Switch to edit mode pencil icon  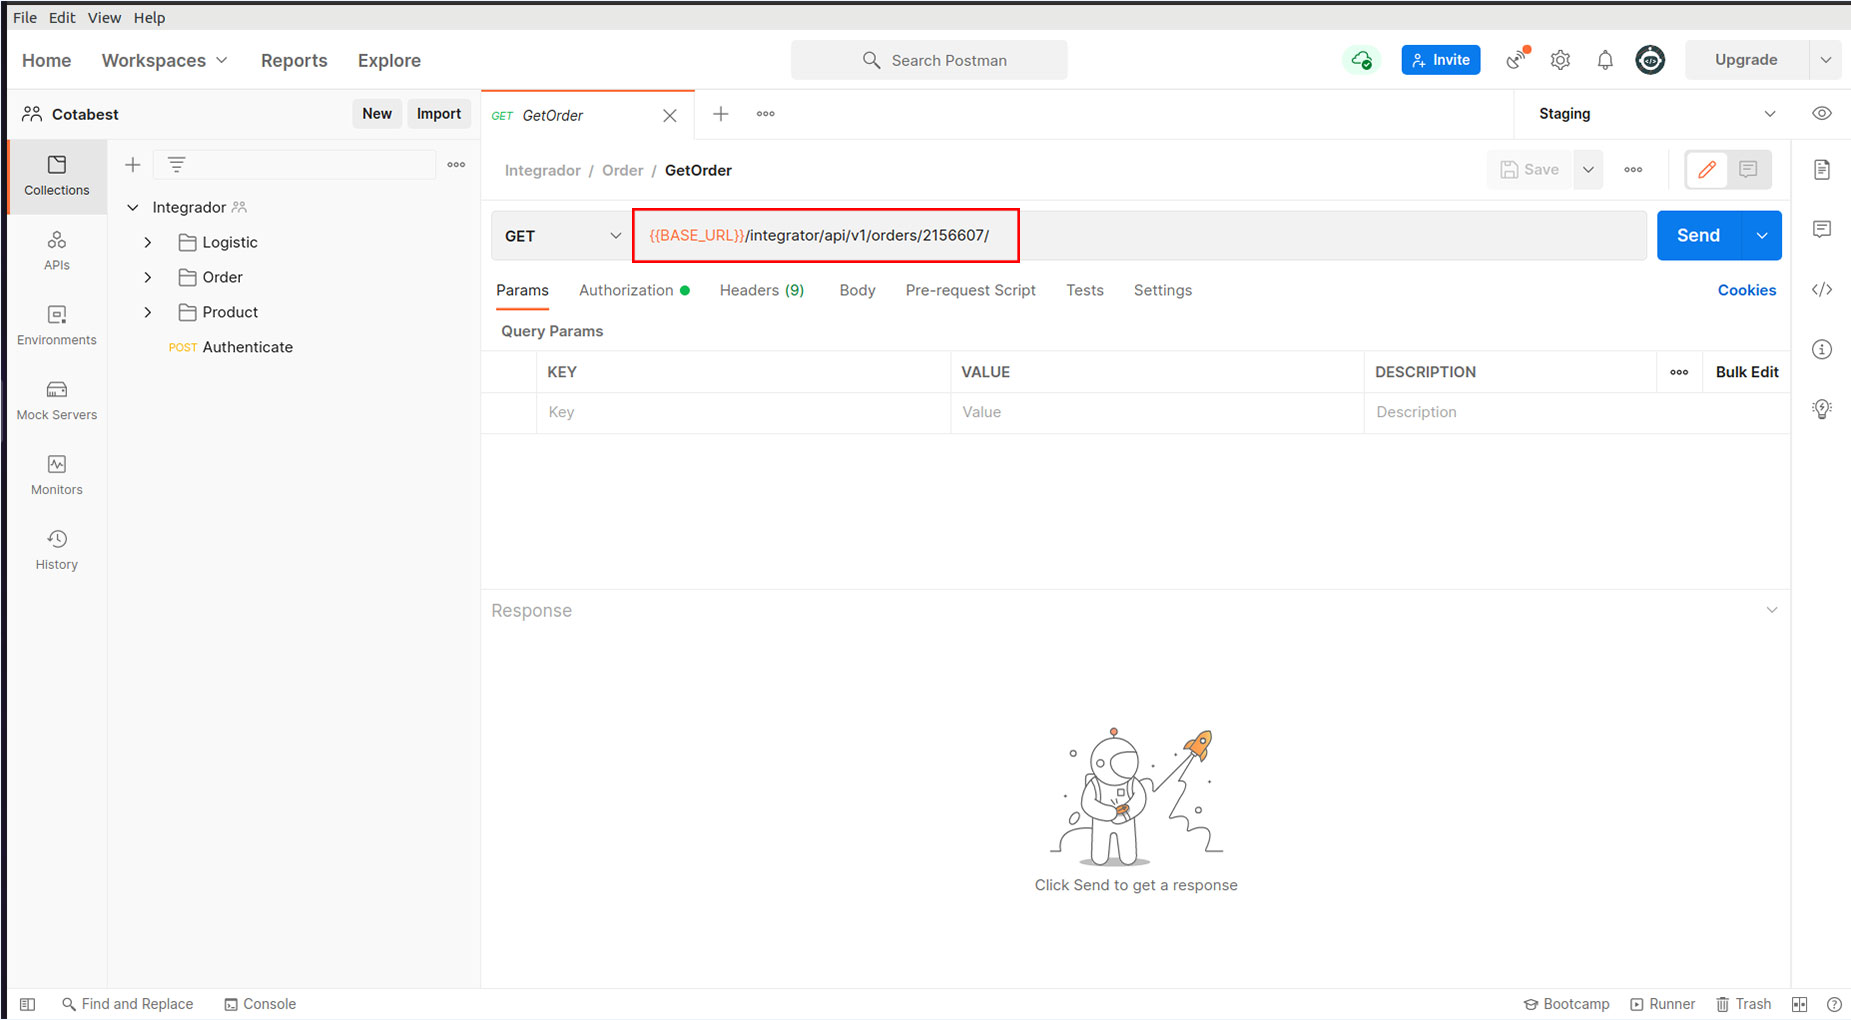1707,170
